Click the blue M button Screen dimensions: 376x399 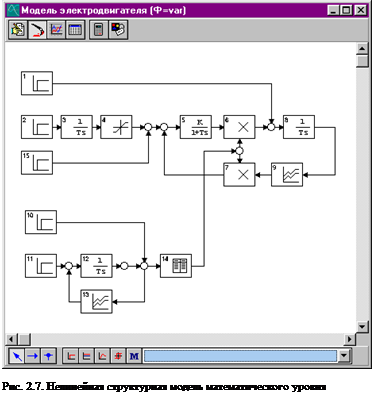[134, 356]
